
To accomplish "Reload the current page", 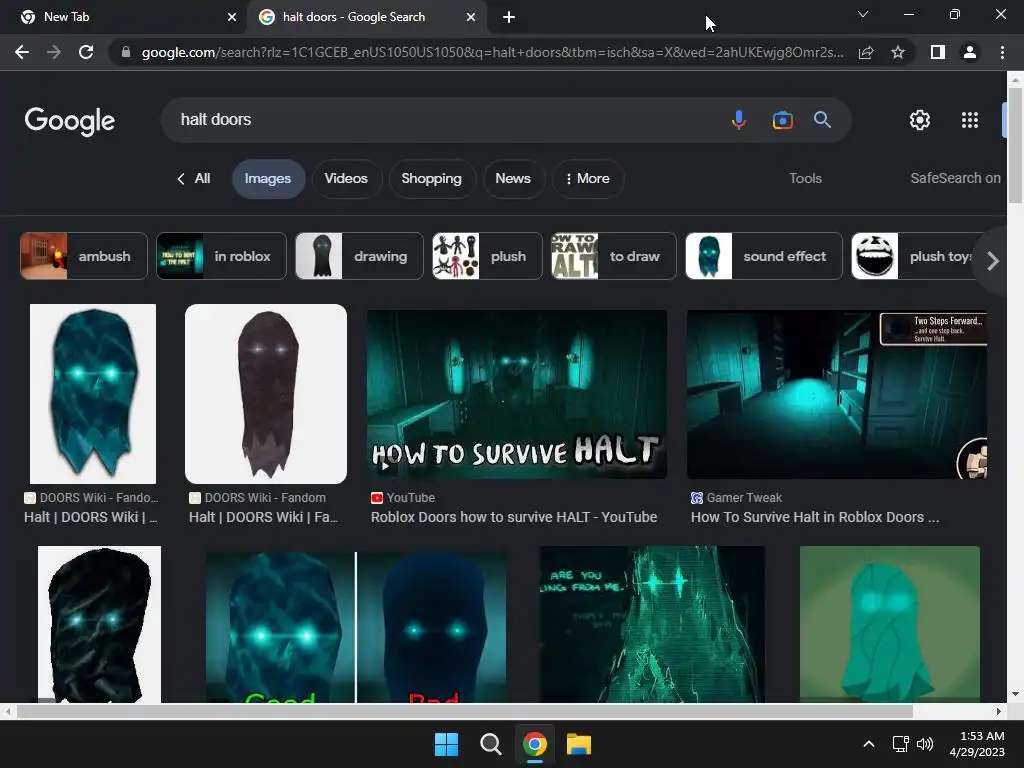I will pyautogui.click(x=86, y=52).
